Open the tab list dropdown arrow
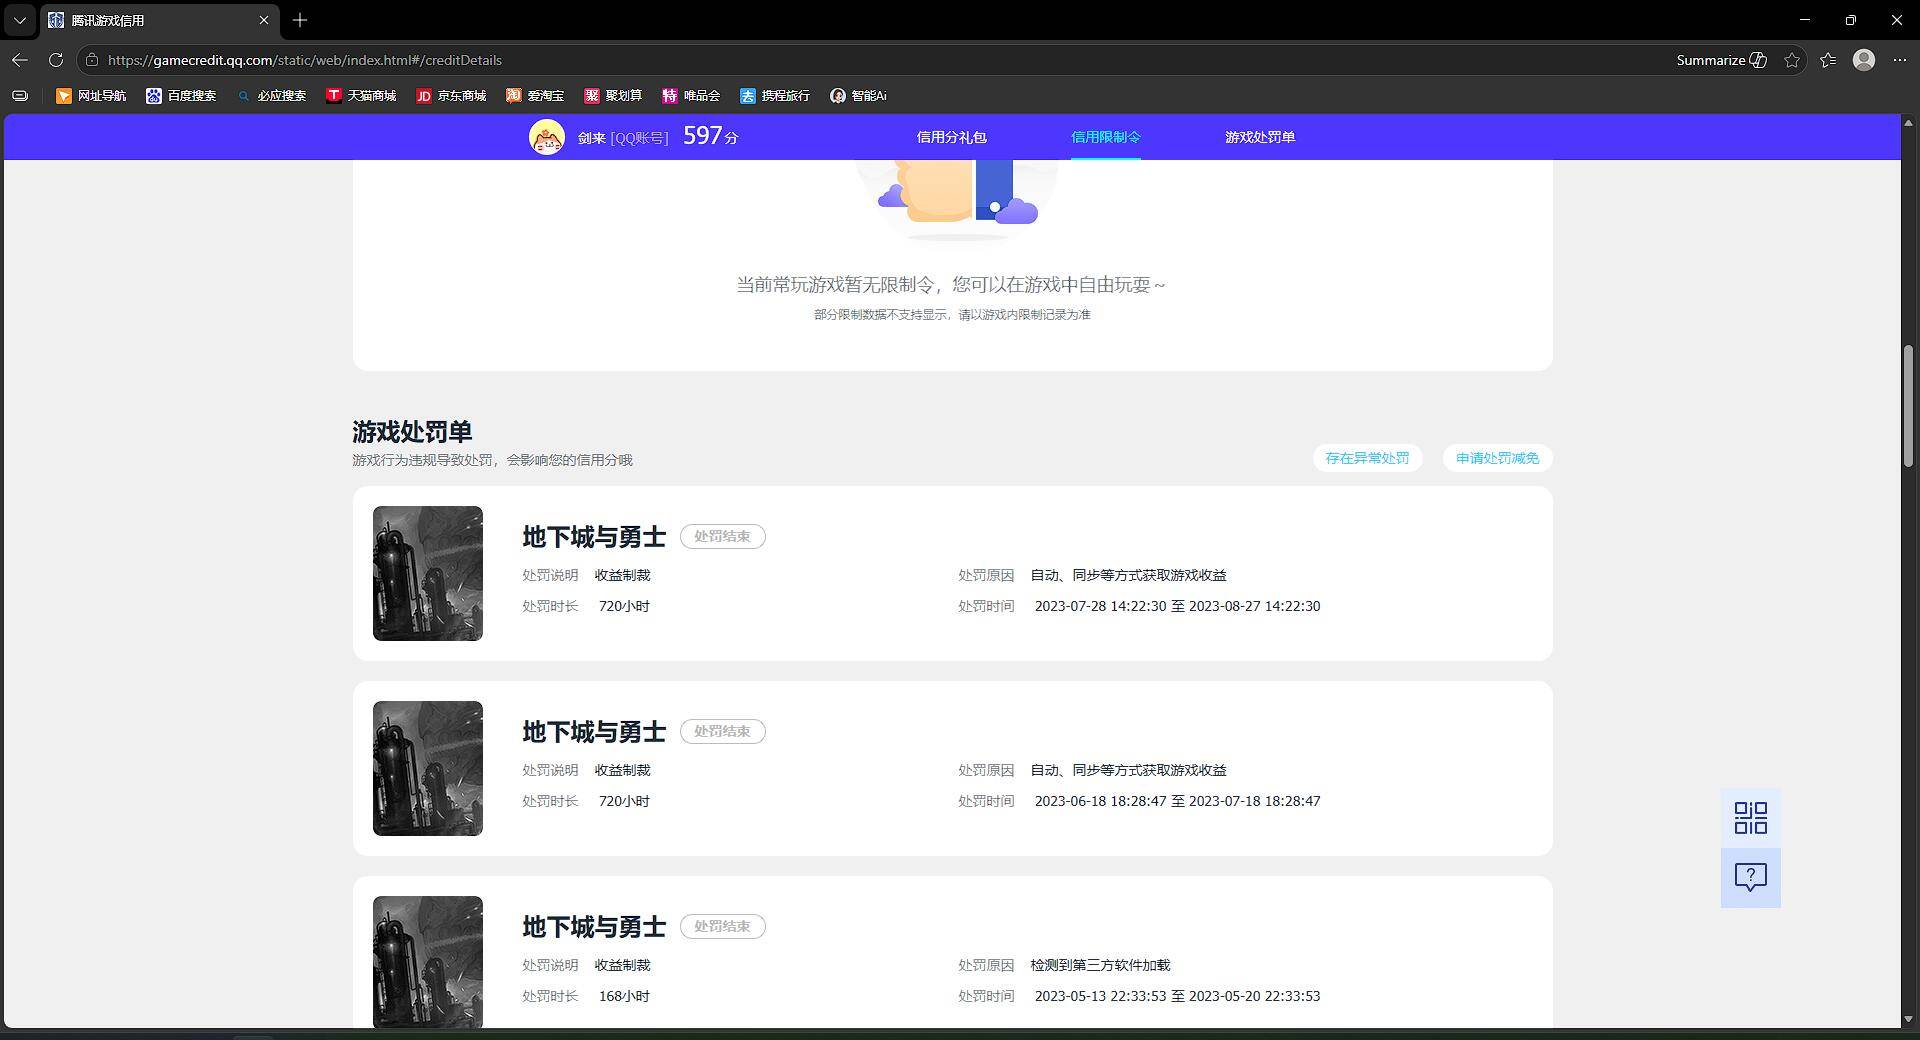This screenshot has width=1920, height=1040. click(x=19, y=20)
